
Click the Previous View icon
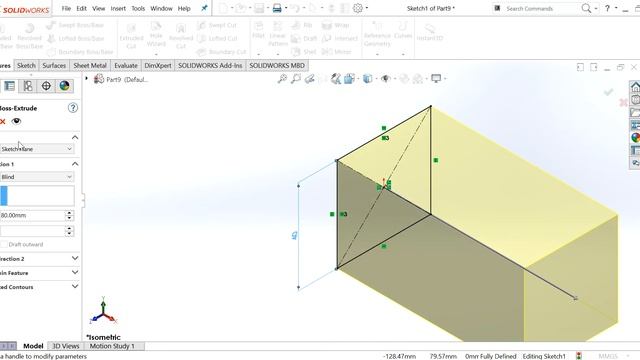310,79
